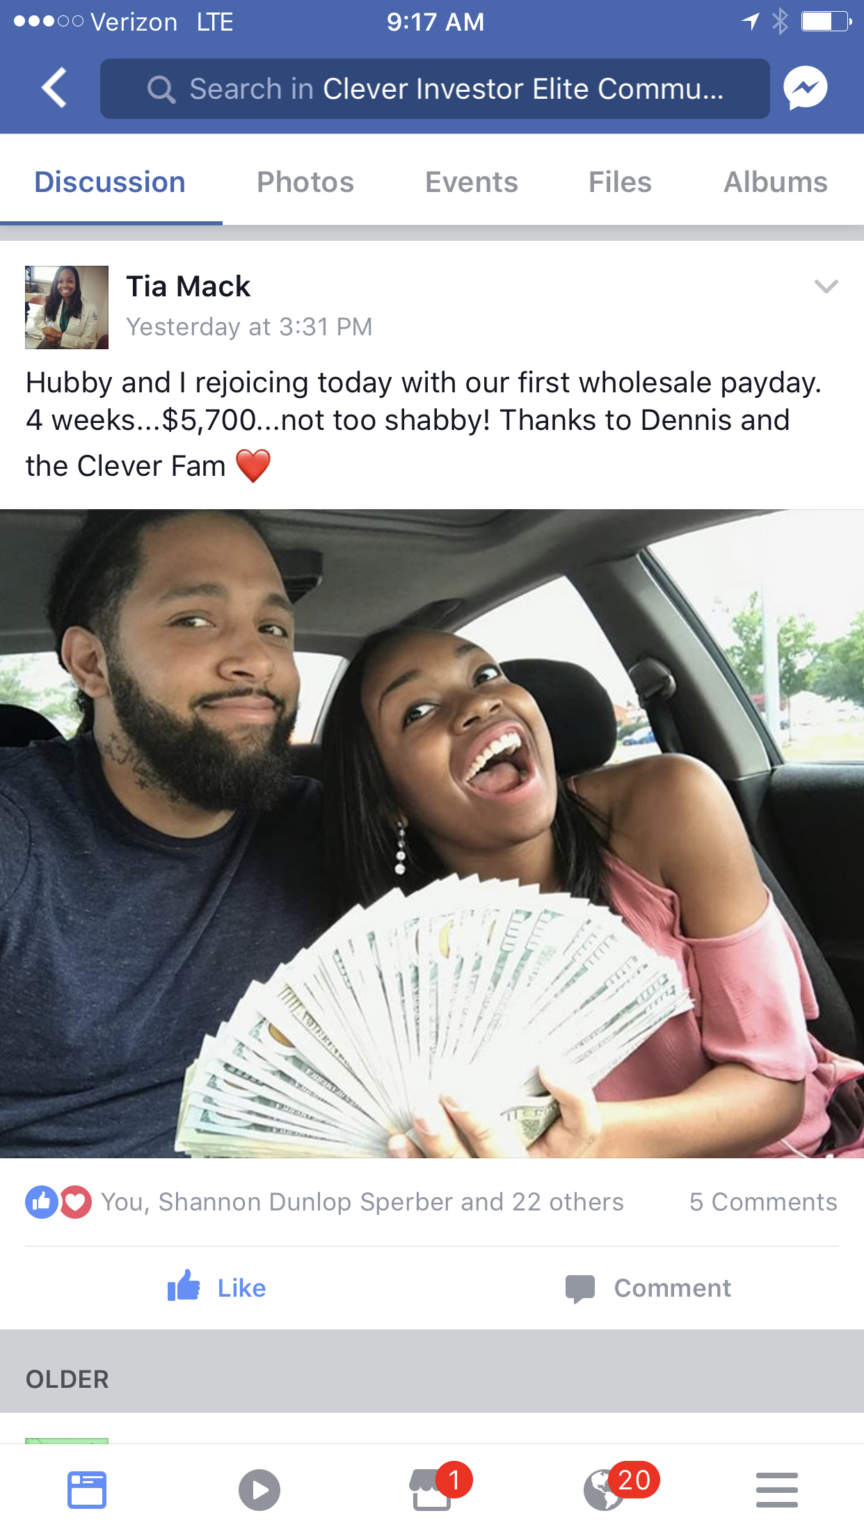Tap the back arrow icon
864x1536 pixels.
(54, 88)
